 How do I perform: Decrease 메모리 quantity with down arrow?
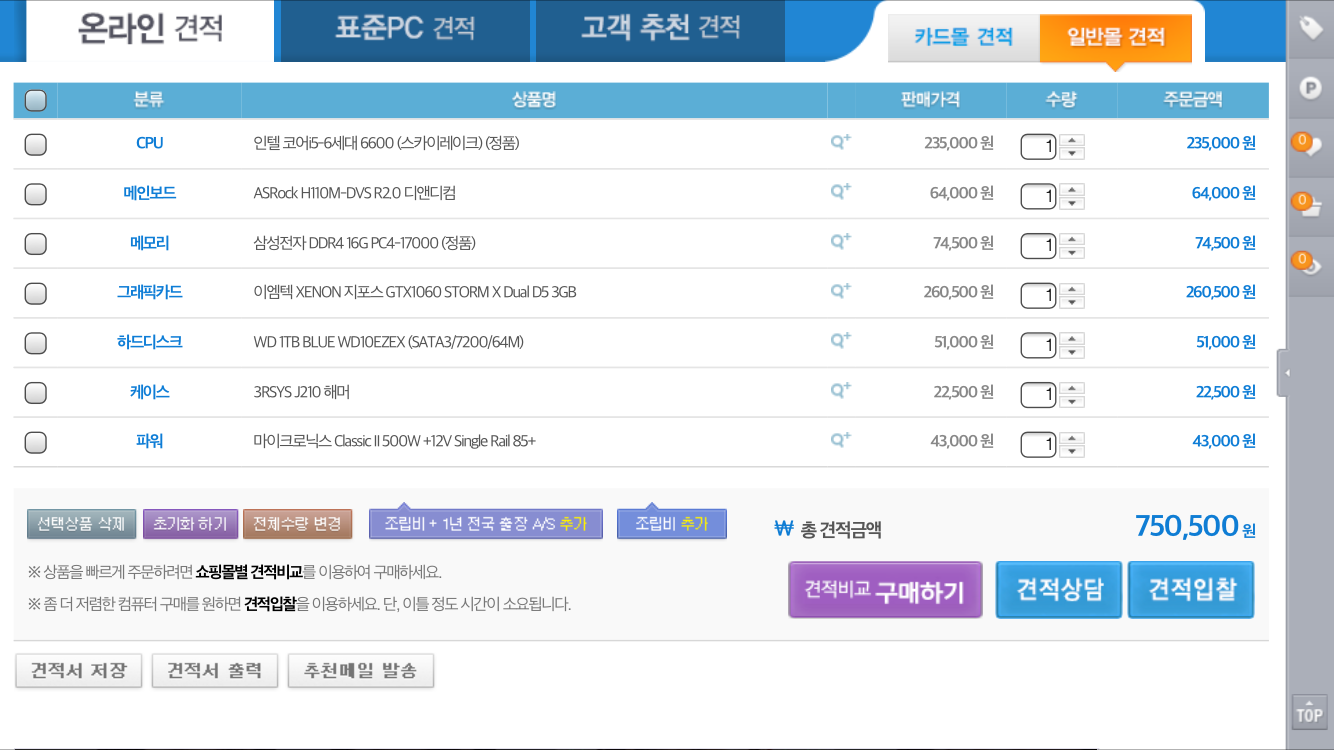[x=1072, y=252]
